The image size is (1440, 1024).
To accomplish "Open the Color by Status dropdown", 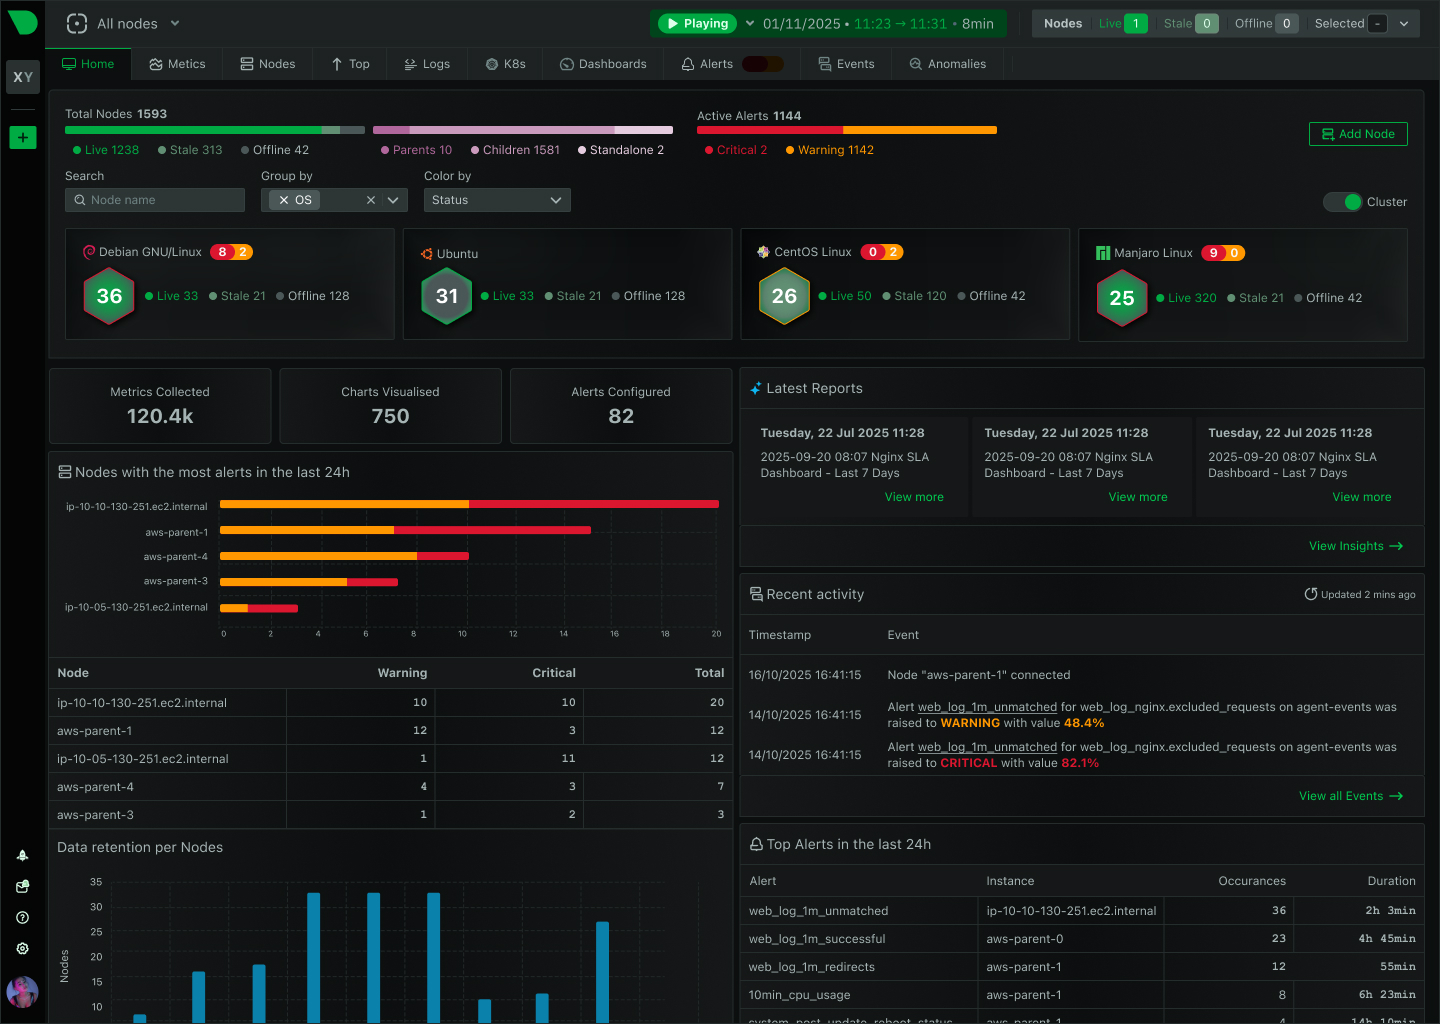I will pos(497,200).
